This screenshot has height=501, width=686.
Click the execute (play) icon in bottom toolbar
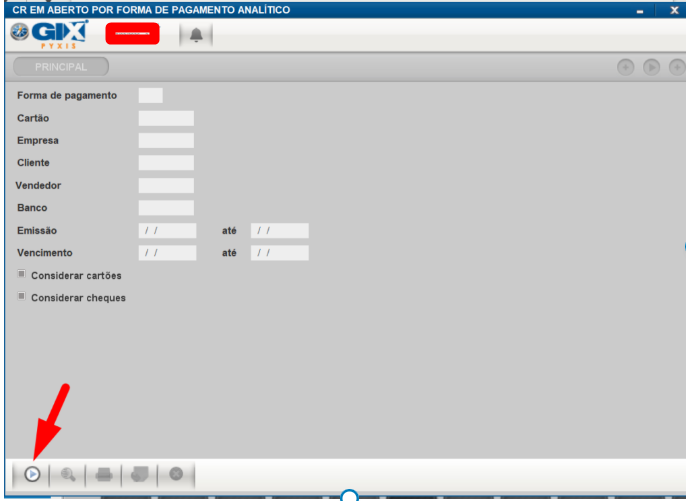tap(32, 474)
